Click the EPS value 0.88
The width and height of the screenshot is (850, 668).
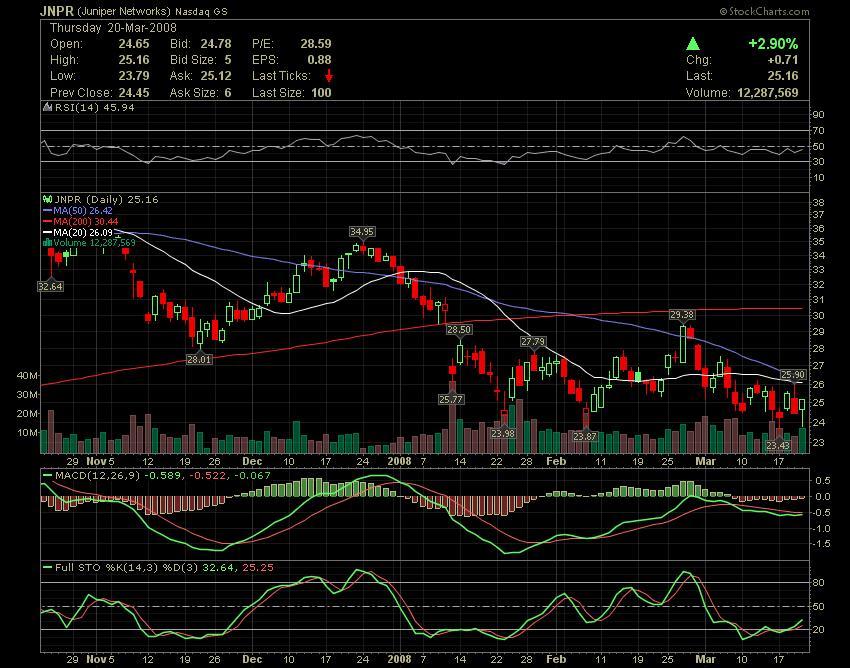pos(319,60)
